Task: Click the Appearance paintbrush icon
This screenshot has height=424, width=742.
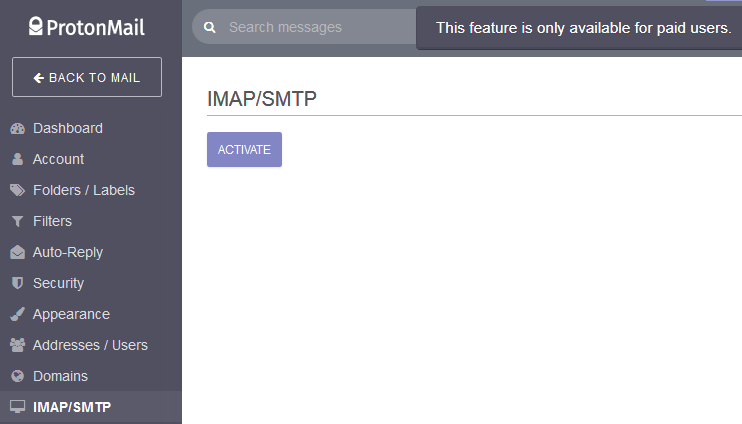Action: coord(17,315)
